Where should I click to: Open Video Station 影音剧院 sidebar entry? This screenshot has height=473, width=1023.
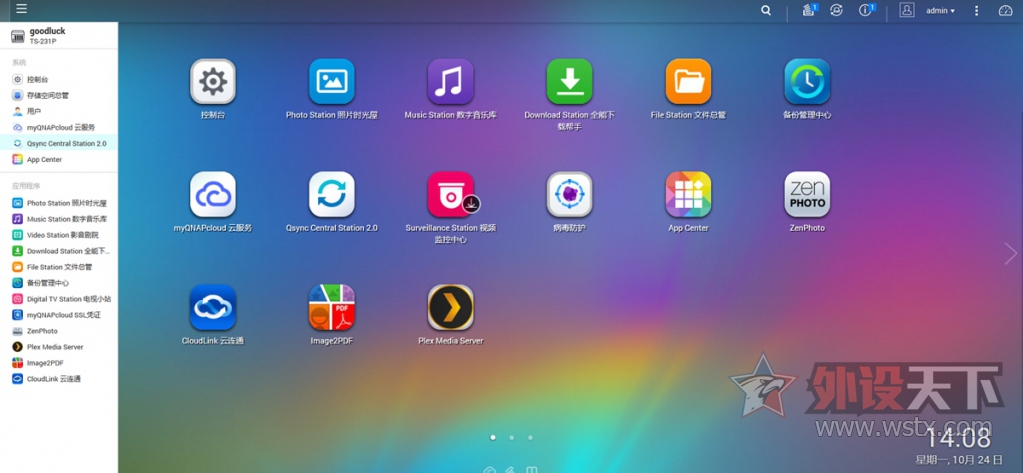[x=59, y=235]
